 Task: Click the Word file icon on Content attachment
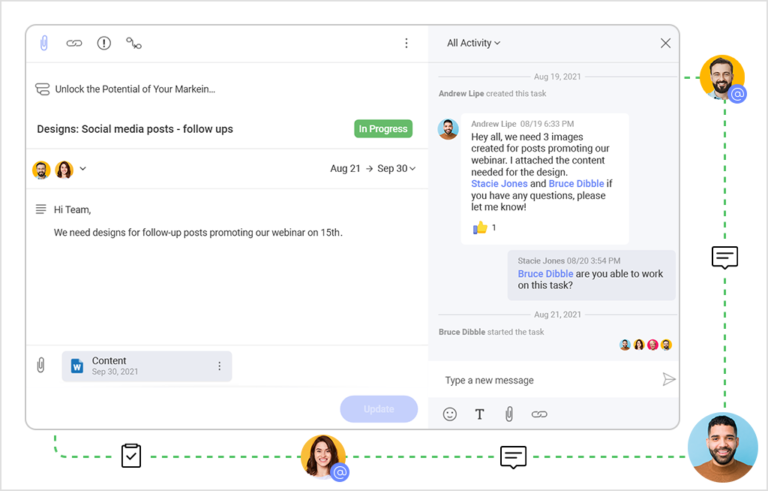point(77,366)
